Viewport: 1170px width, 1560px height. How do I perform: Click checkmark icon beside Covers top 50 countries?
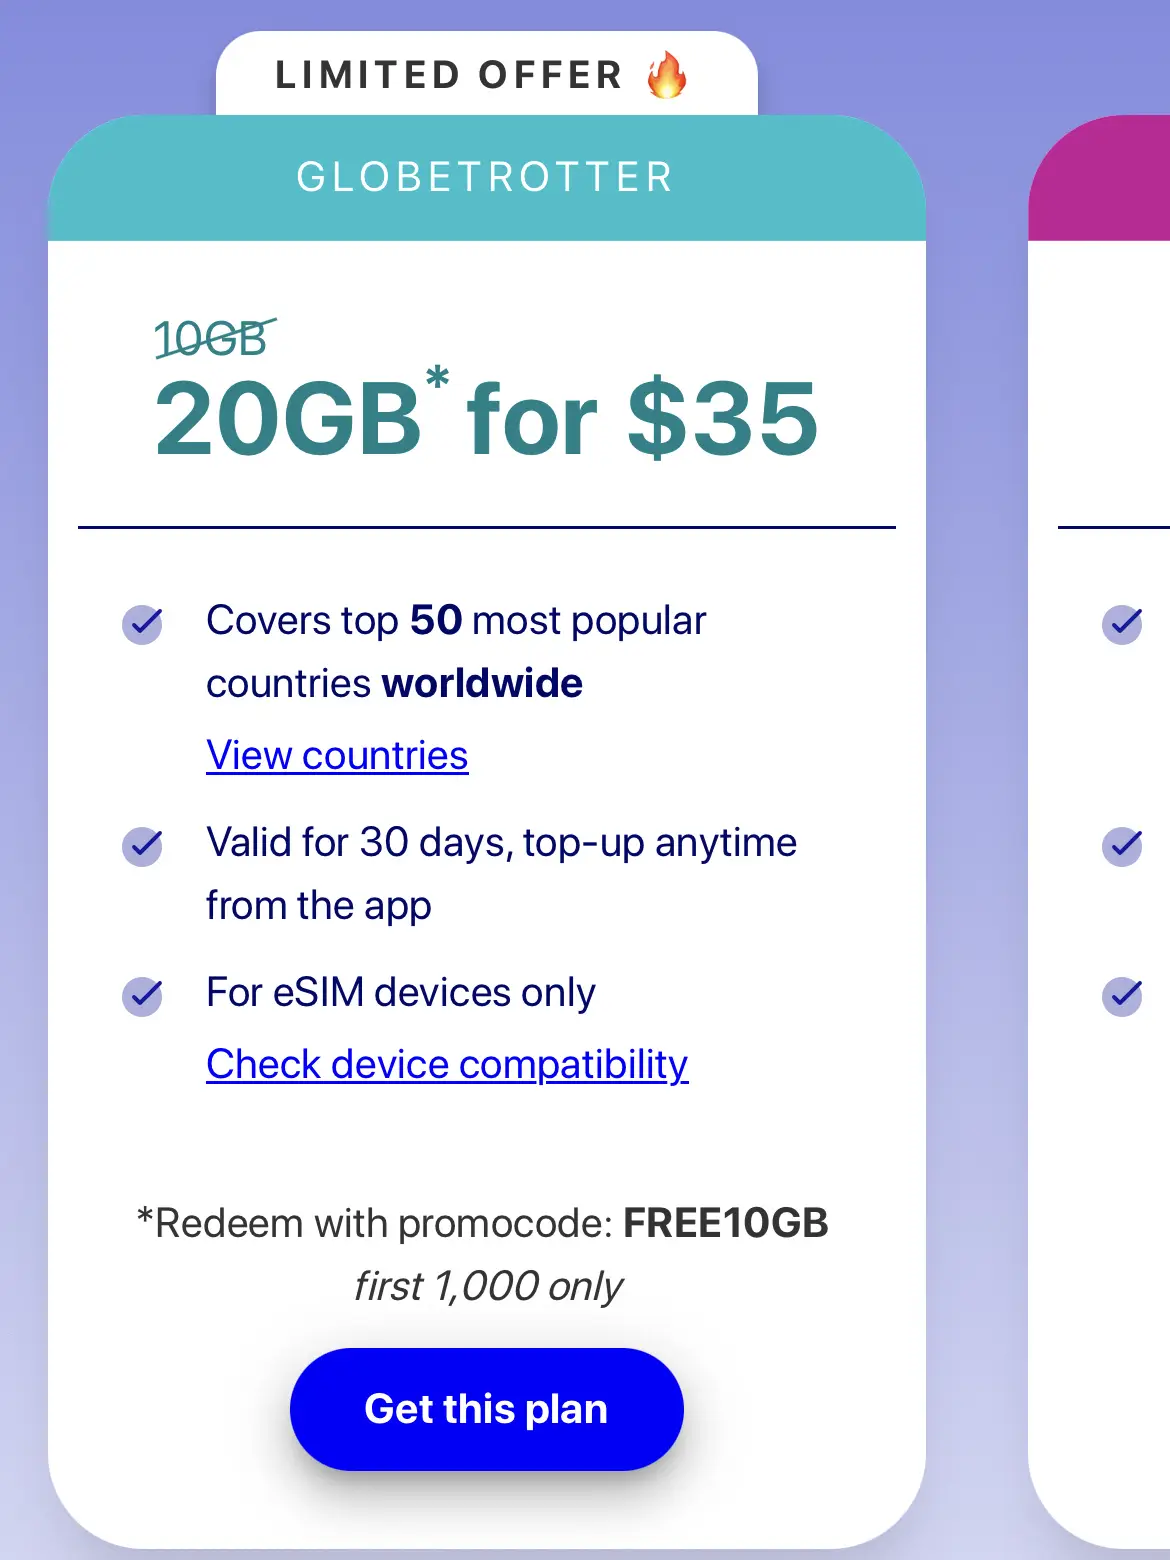point(143,625)
